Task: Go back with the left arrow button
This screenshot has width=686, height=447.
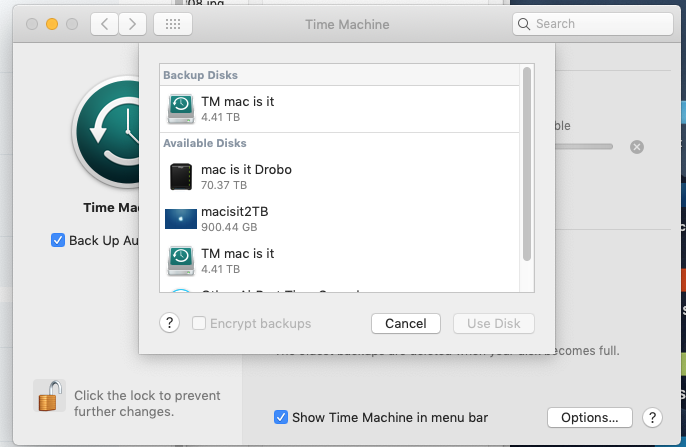Action: click(x=104, y=24)
